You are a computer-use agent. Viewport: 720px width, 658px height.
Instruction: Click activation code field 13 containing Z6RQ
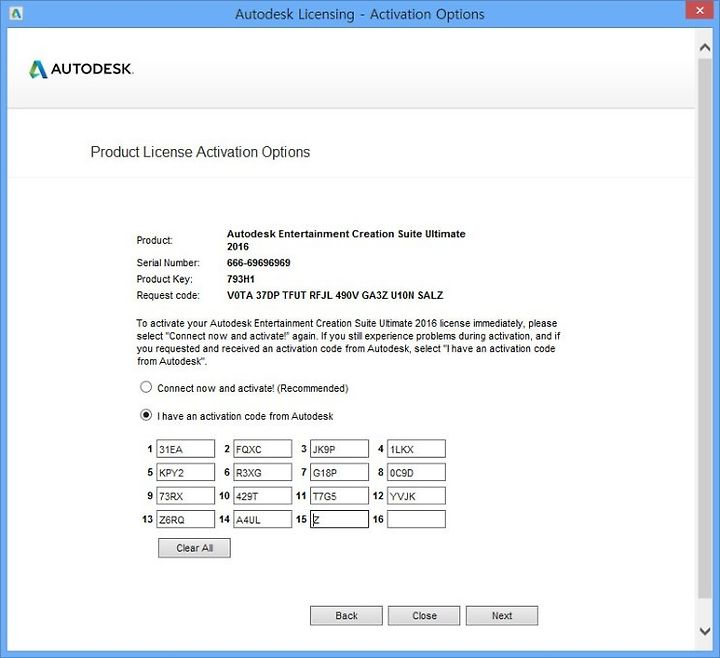tap(186, 519)
